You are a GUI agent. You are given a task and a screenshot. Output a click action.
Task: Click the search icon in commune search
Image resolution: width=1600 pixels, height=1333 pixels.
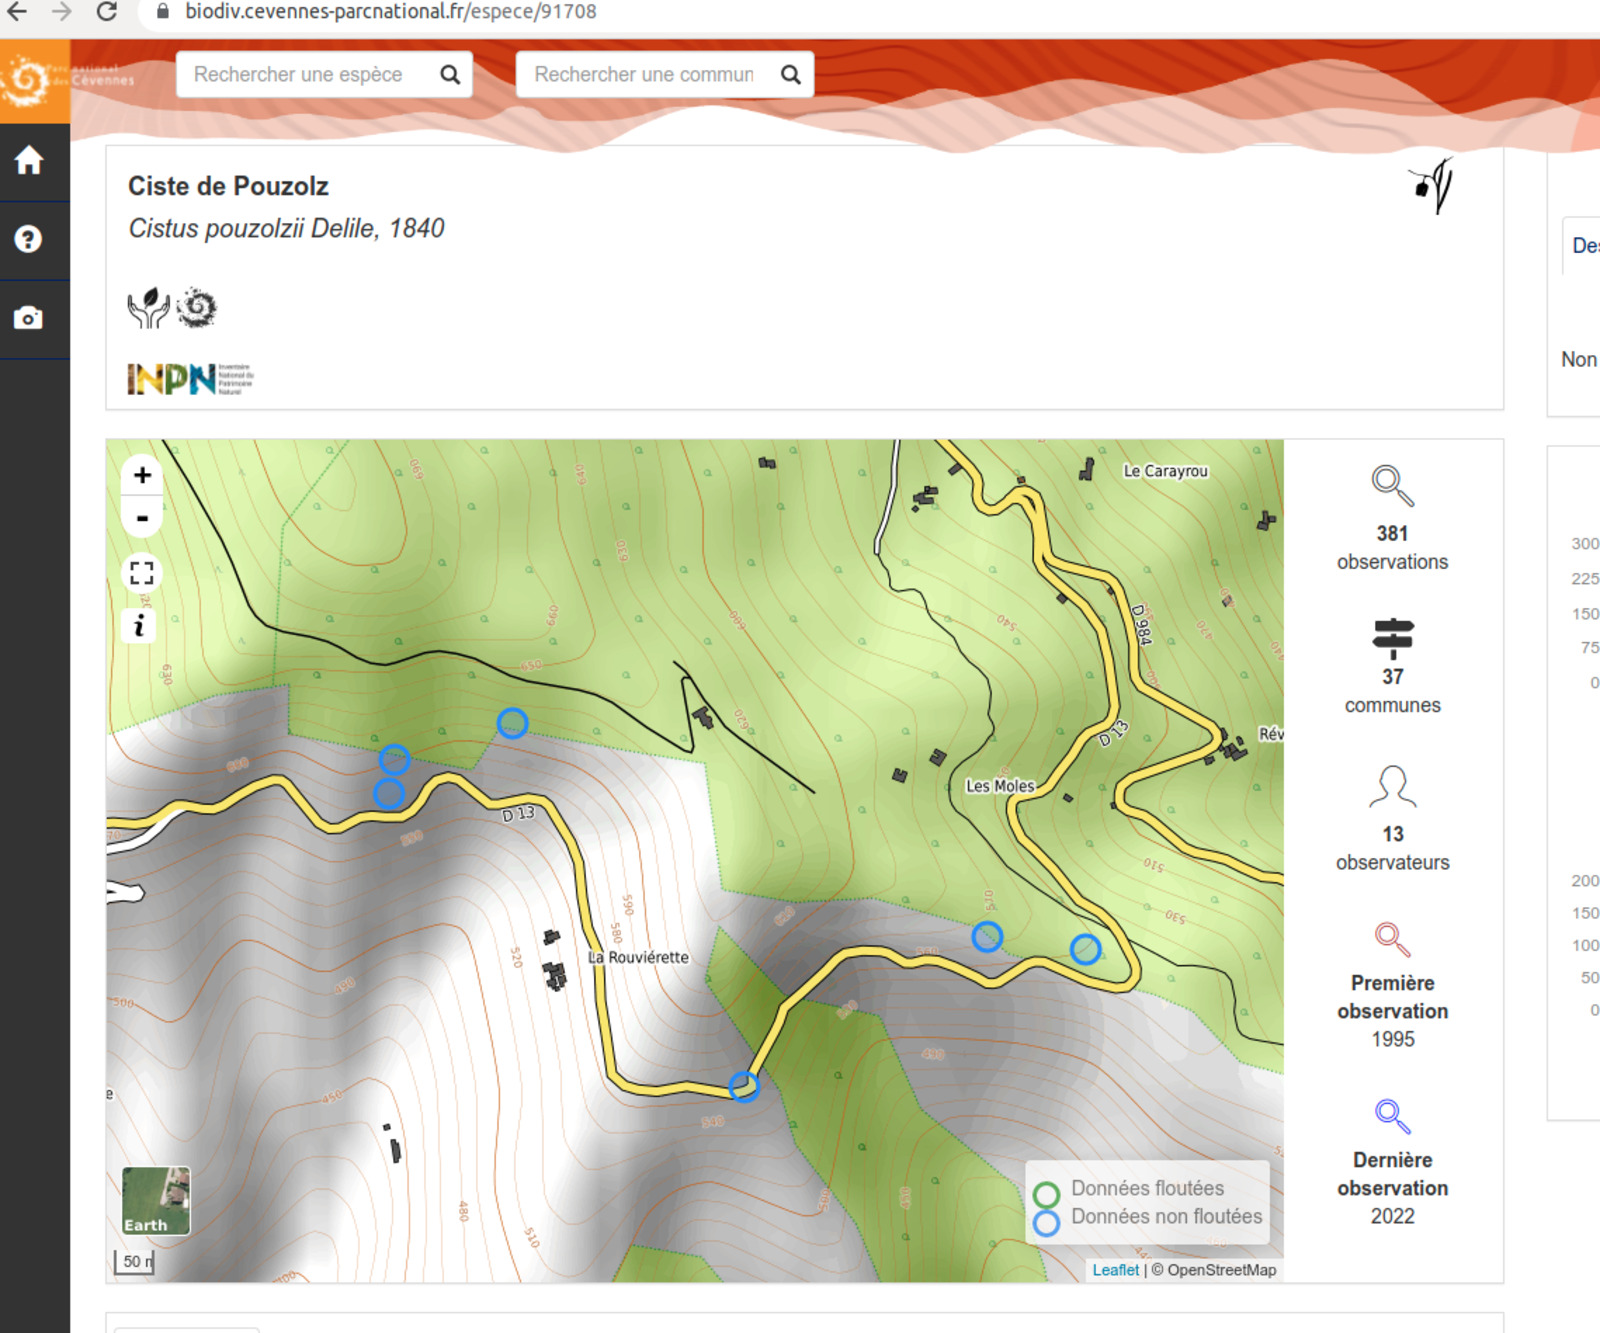coord(790,75)
